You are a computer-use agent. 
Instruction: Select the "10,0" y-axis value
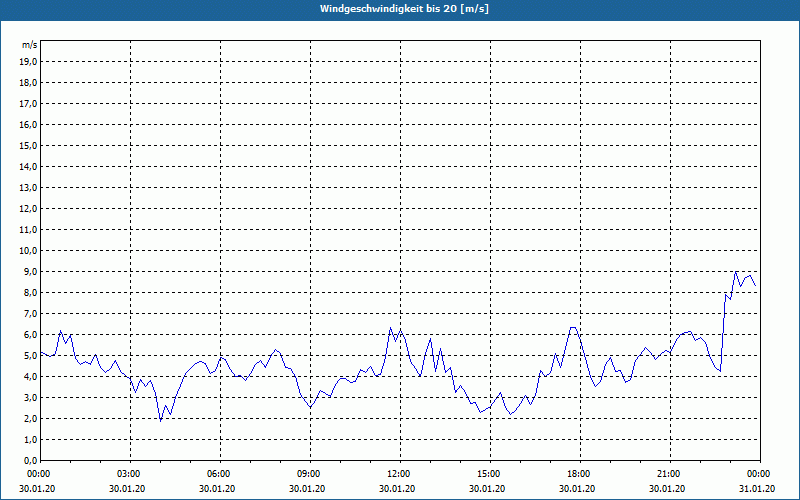28,251
